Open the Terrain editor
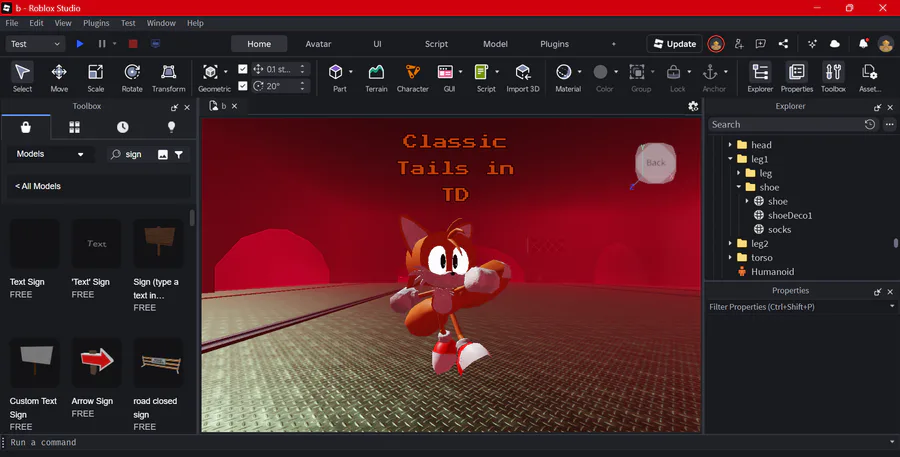 coord(377,77)
